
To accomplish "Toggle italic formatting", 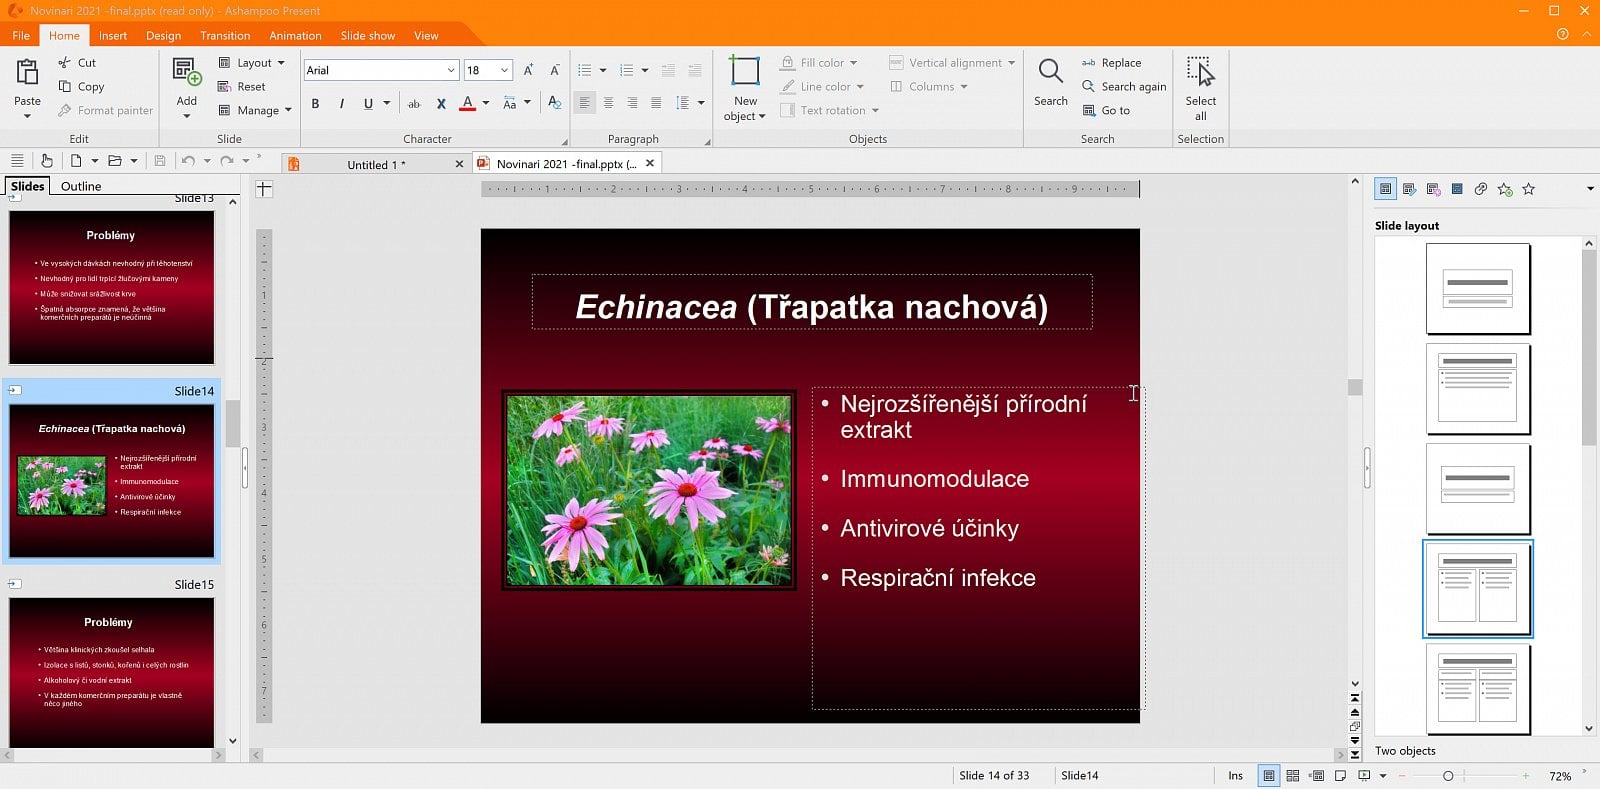I will [x=342, y=103].
